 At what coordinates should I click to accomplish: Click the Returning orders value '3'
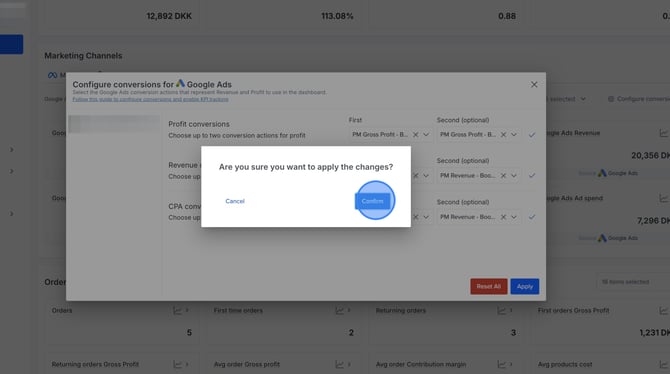(513, 333)
